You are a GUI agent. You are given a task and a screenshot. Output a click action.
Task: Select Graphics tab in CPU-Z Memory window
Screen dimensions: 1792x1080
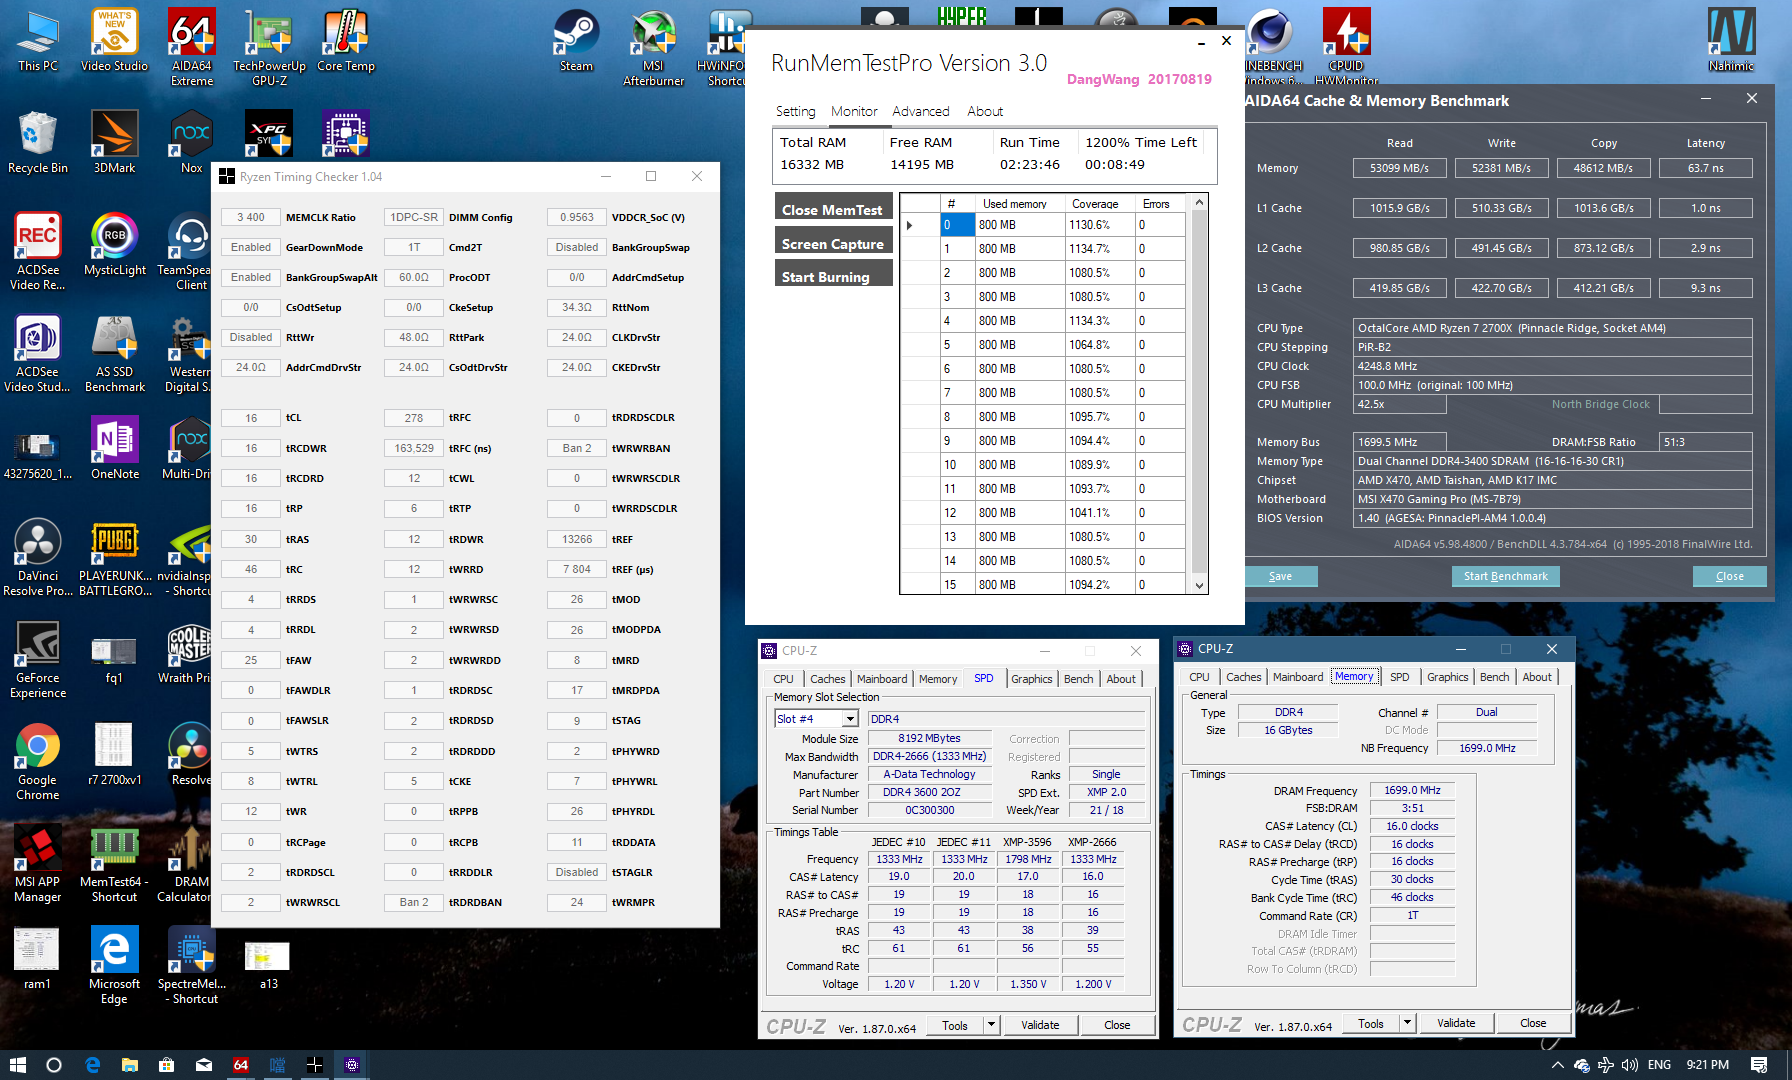click(1447, 677)
